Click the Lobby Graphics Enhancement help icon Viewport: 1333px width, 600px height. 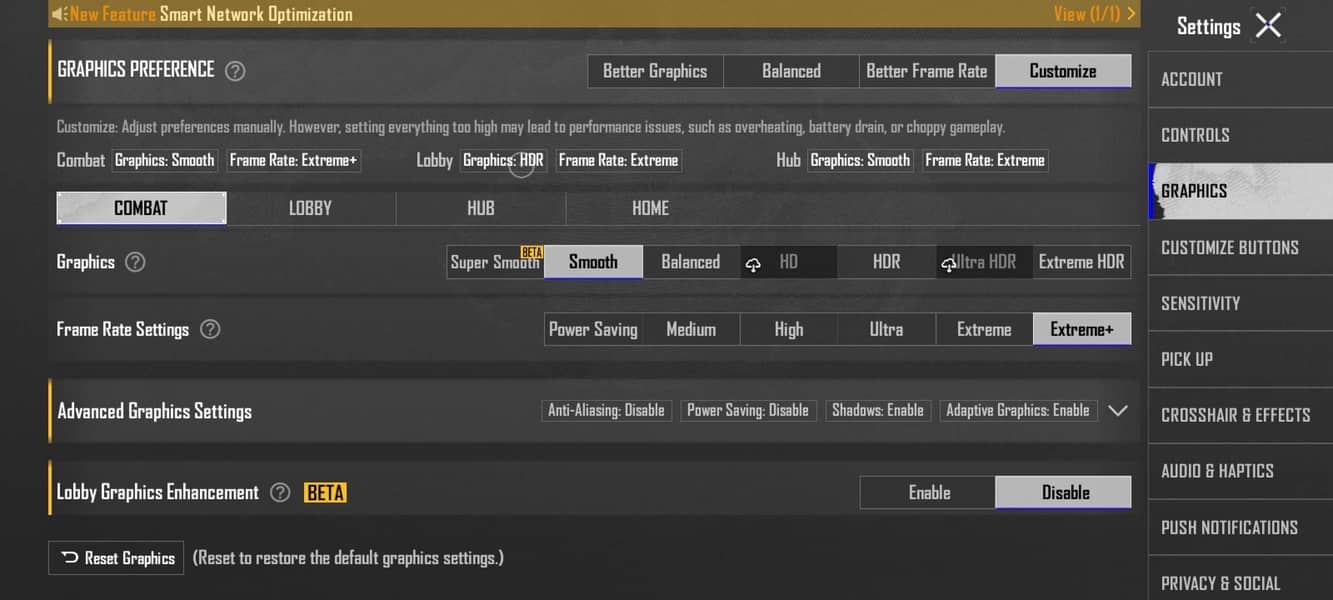pyautogui.click(x=281, y=492)
